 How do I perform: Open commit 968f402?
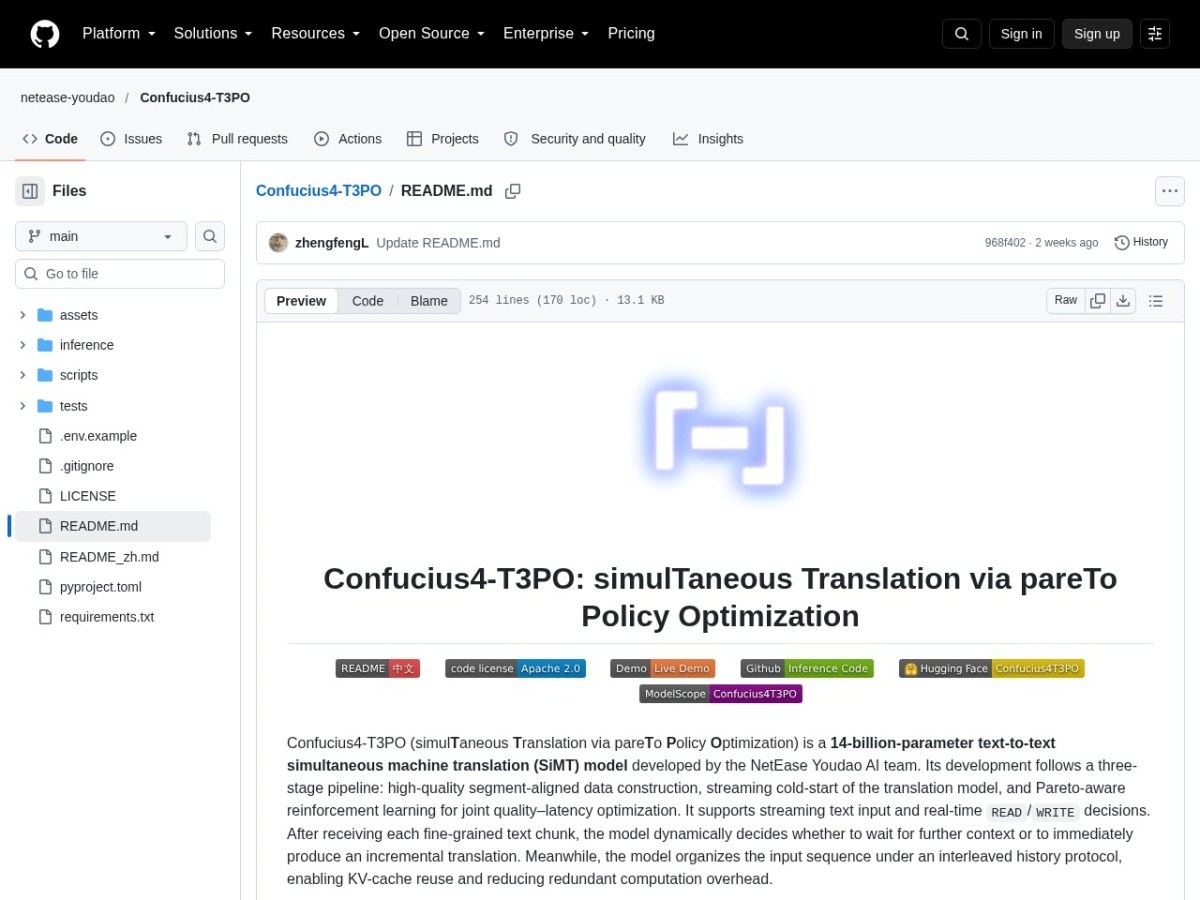[1005, 243]
